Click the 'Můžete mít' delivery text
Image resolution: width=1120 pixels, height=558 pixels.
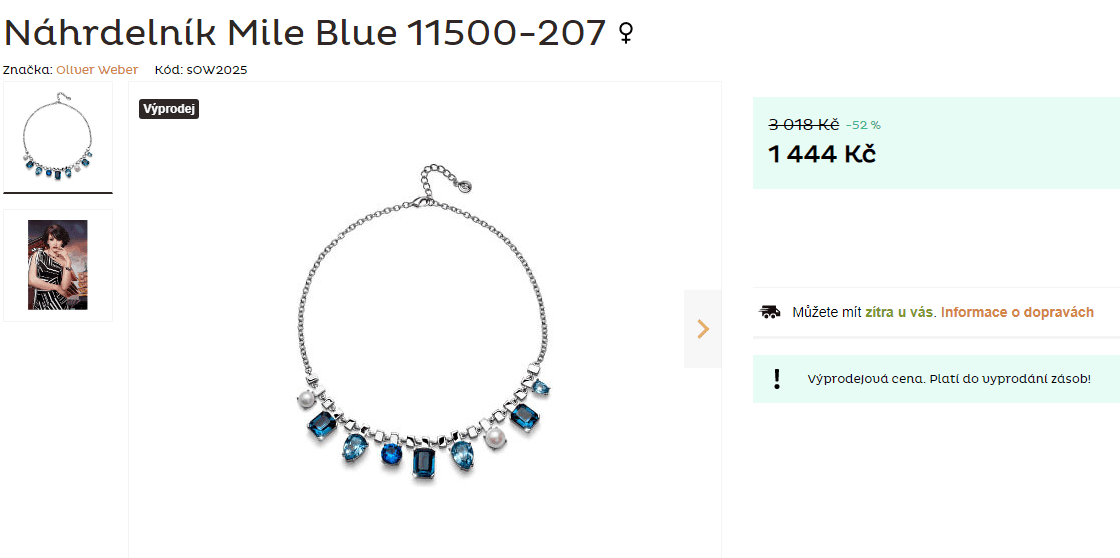point(826,312)
